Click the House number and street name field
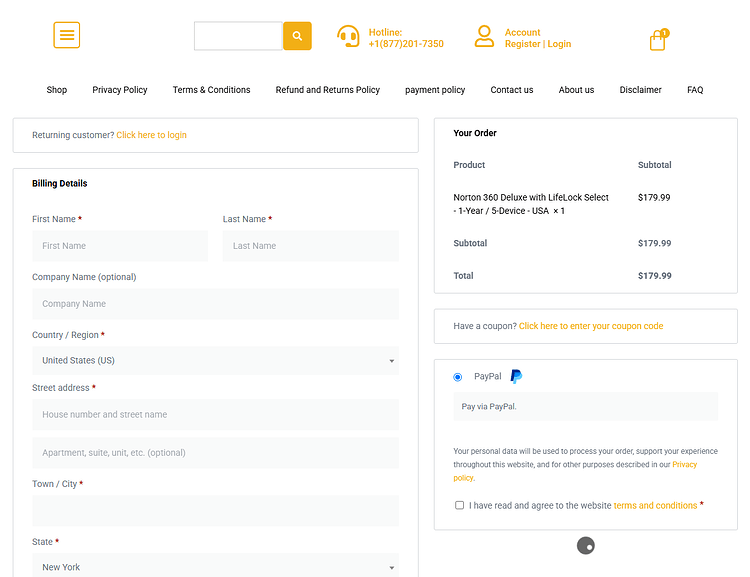 [x=215, y=414]
